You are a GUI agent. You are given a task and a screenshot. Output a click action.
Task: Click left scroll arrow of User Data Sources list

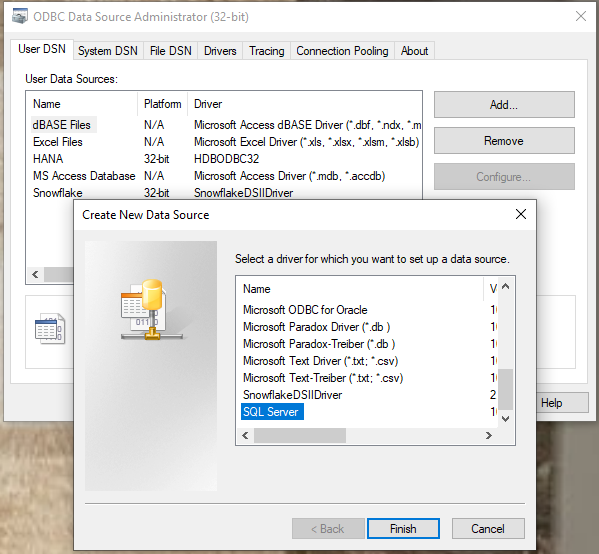click(x=36, y=275)
